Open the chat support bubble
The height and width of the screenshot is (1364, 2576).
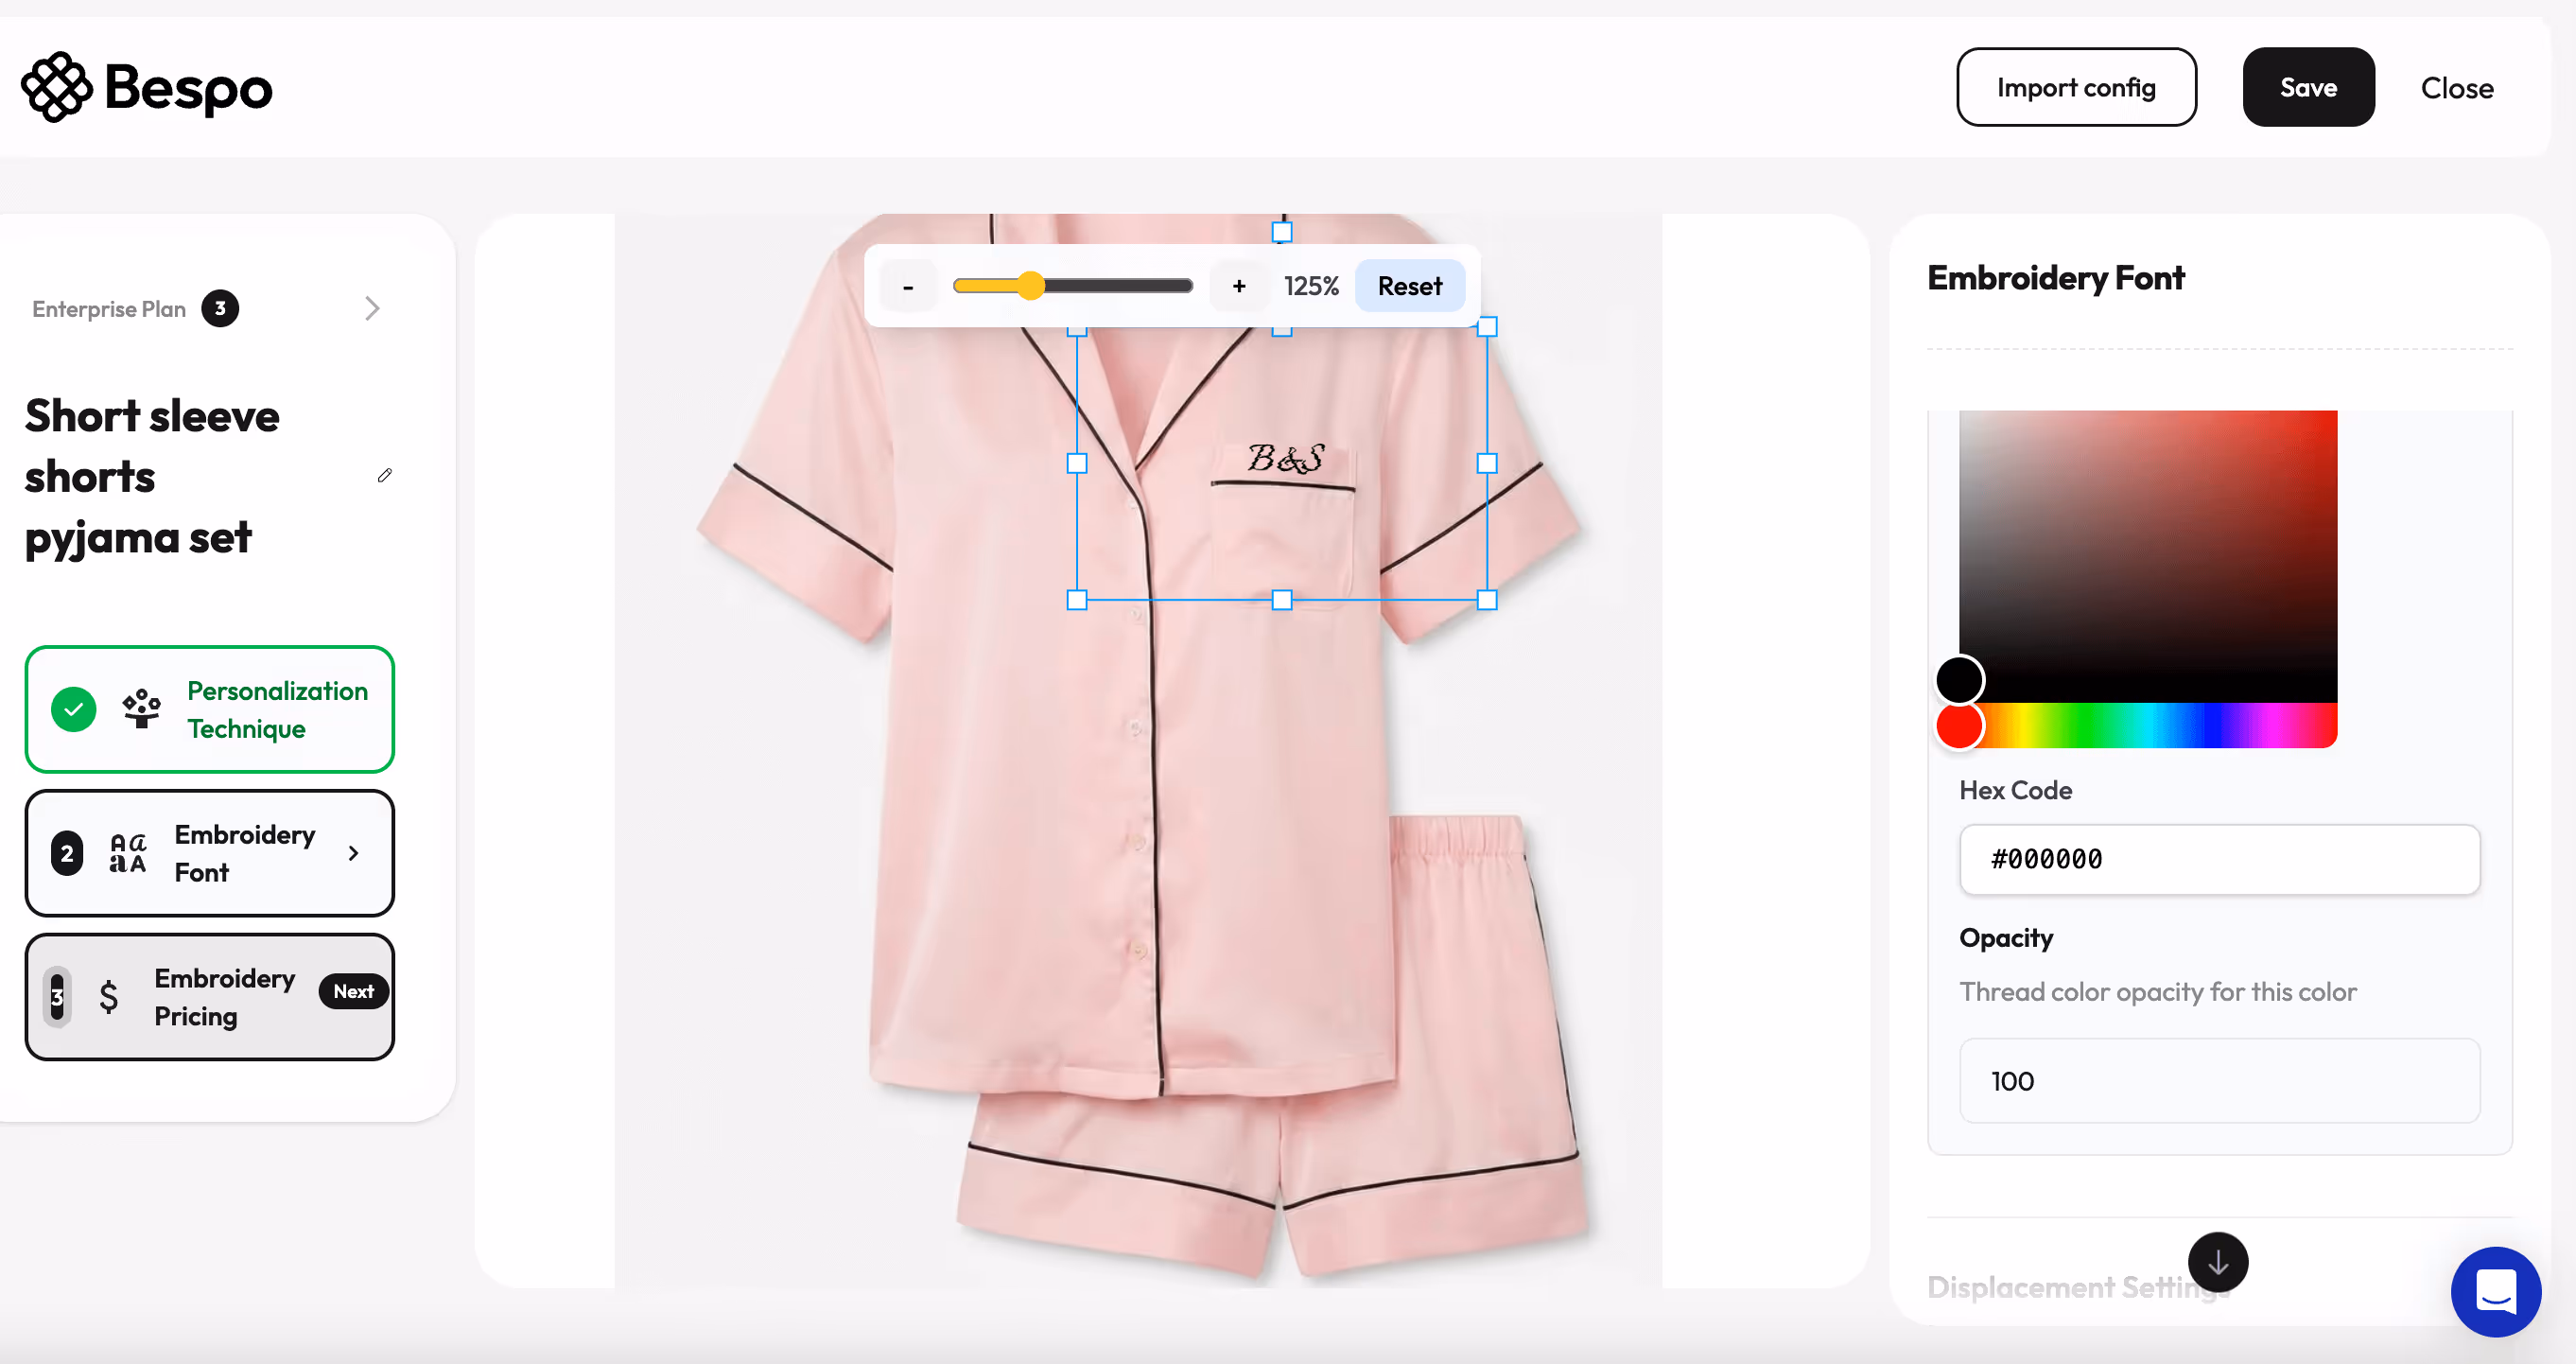coord(2496,1291)
